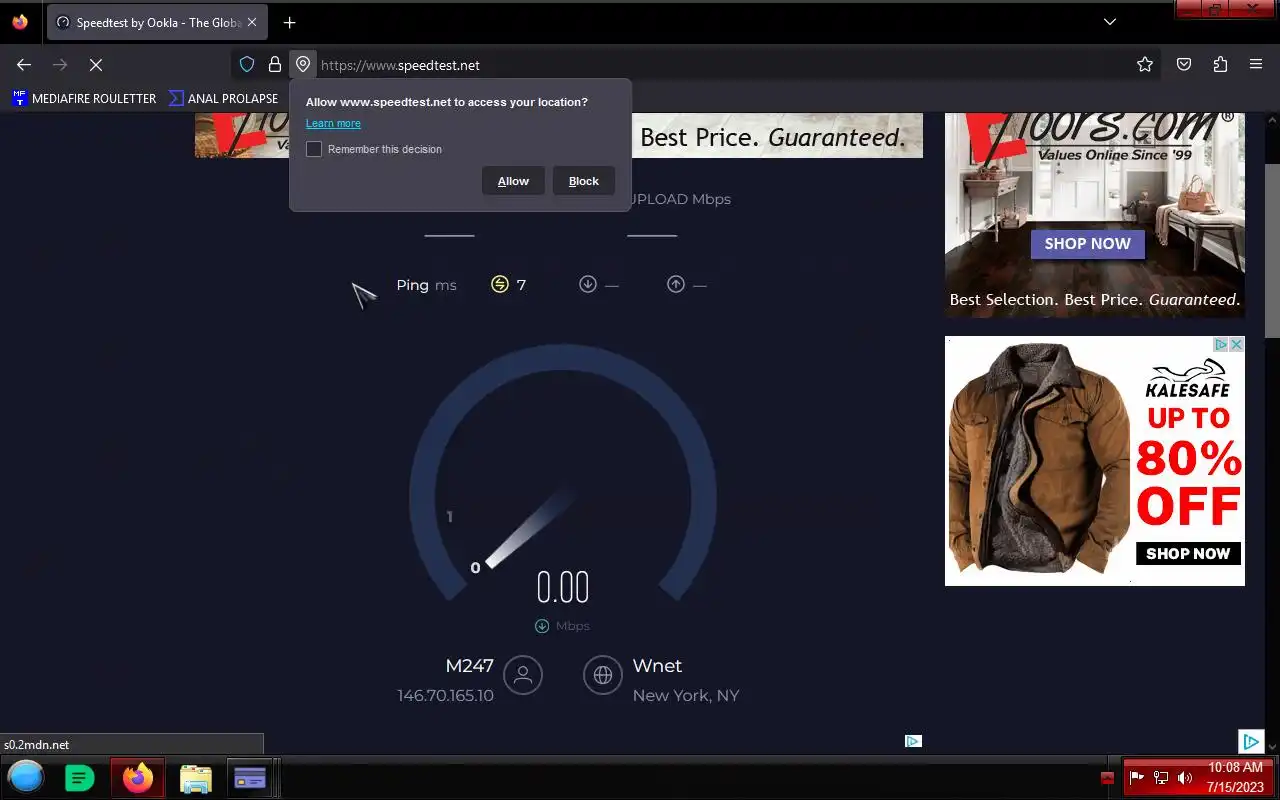
Task: Open the Start menu orb
Action: coord(27,777)
